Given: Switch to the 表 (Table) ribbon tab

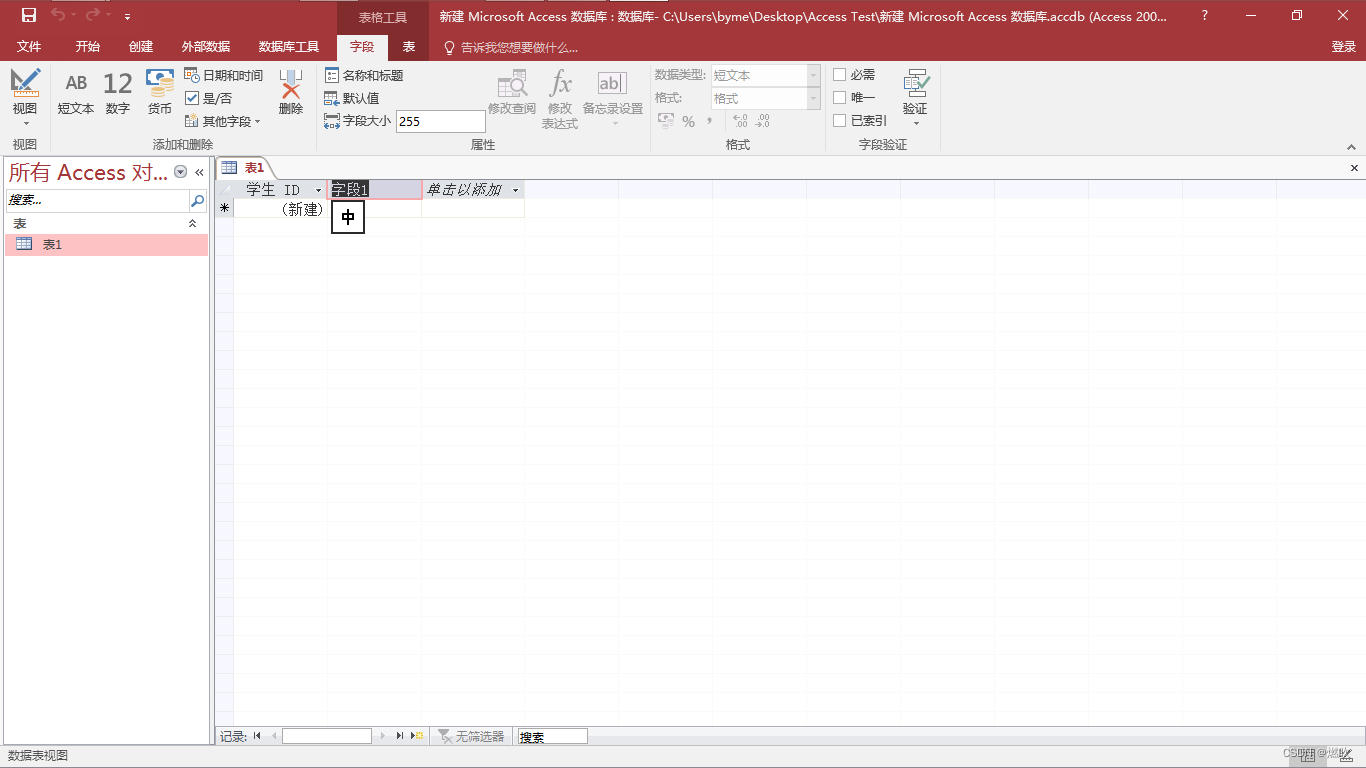Looking at the screenshot, I should click(x=409, y=47).
